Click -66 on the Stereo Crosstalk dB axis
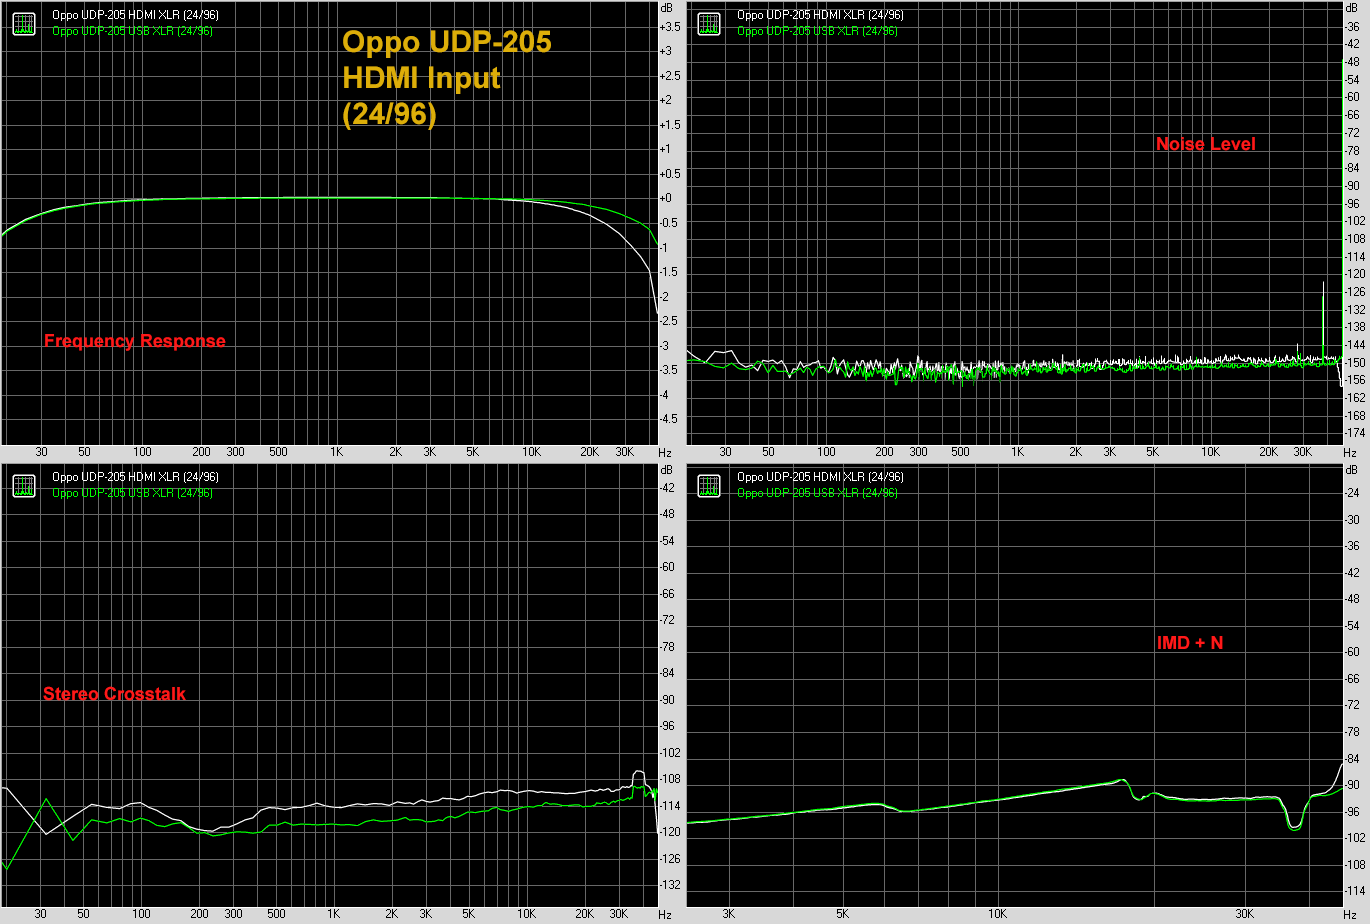 click(x=670, y=593)
